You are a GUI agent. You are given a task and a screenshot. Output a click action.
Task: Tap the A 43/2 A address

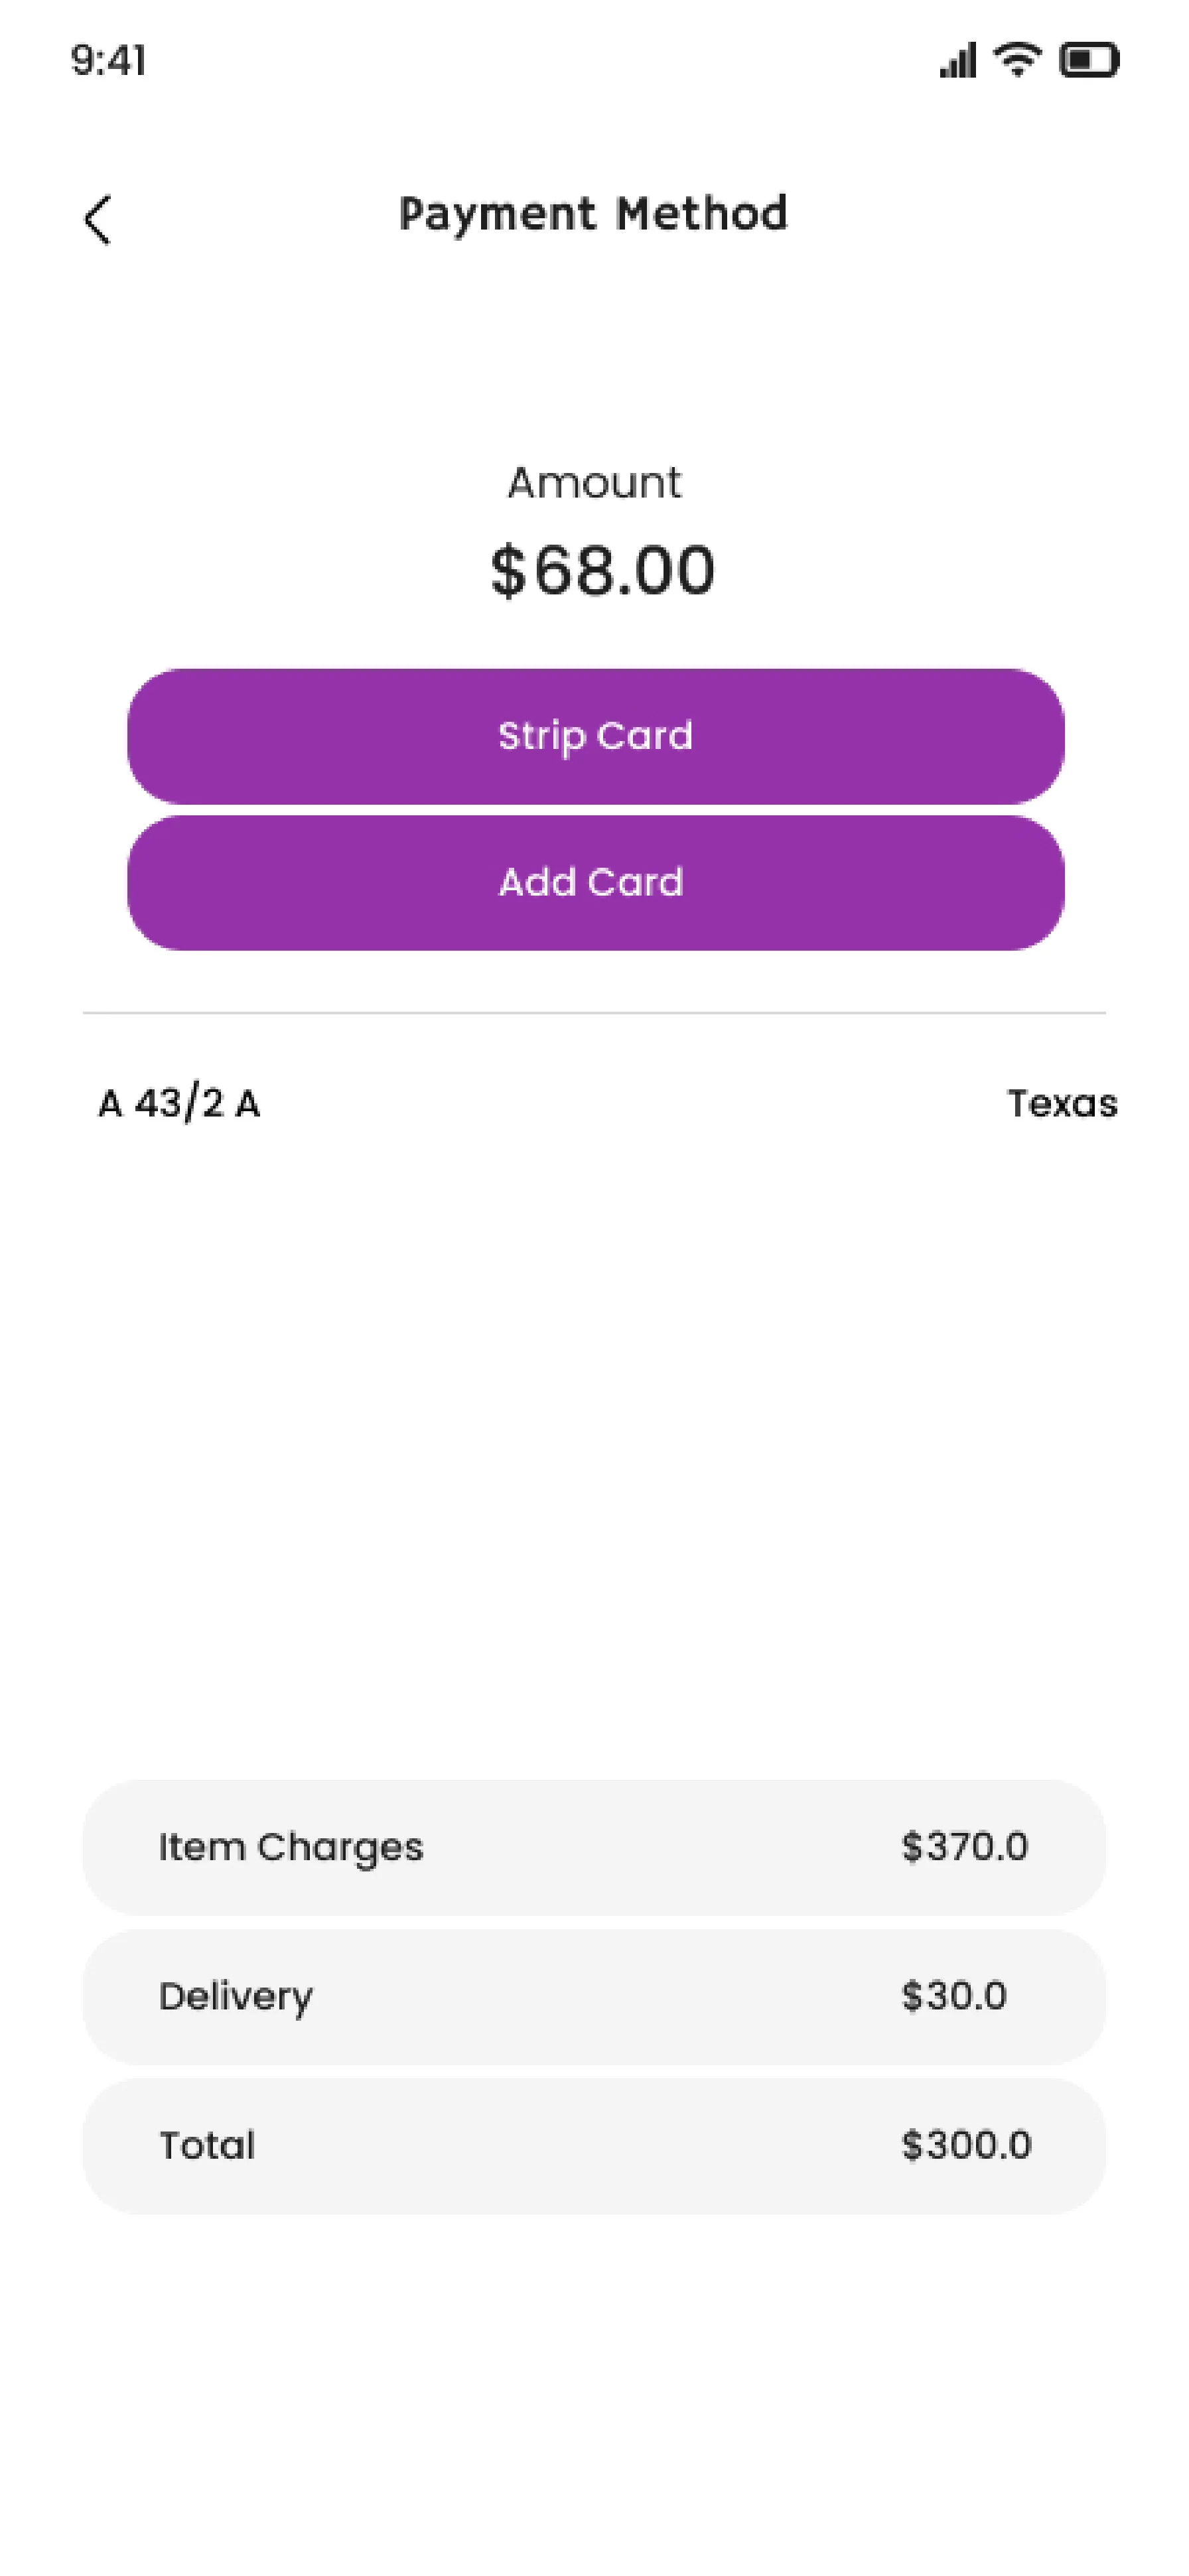[179, 1104]
